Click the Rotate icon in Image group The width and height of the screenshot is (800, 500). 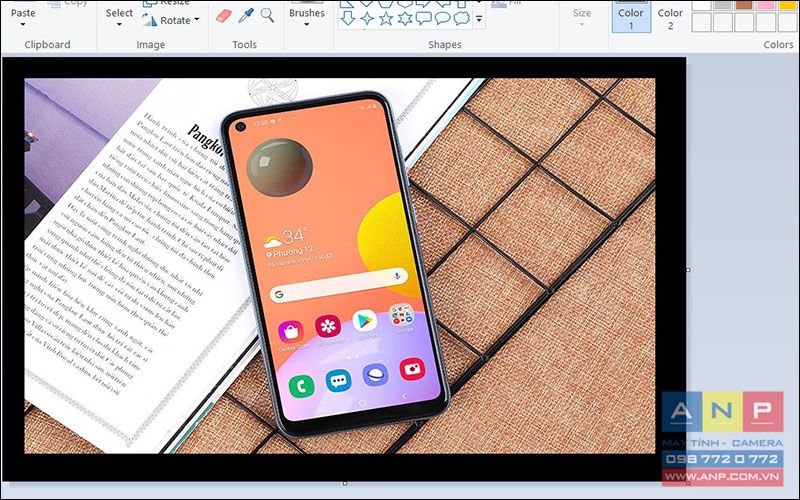pos(149,20)
